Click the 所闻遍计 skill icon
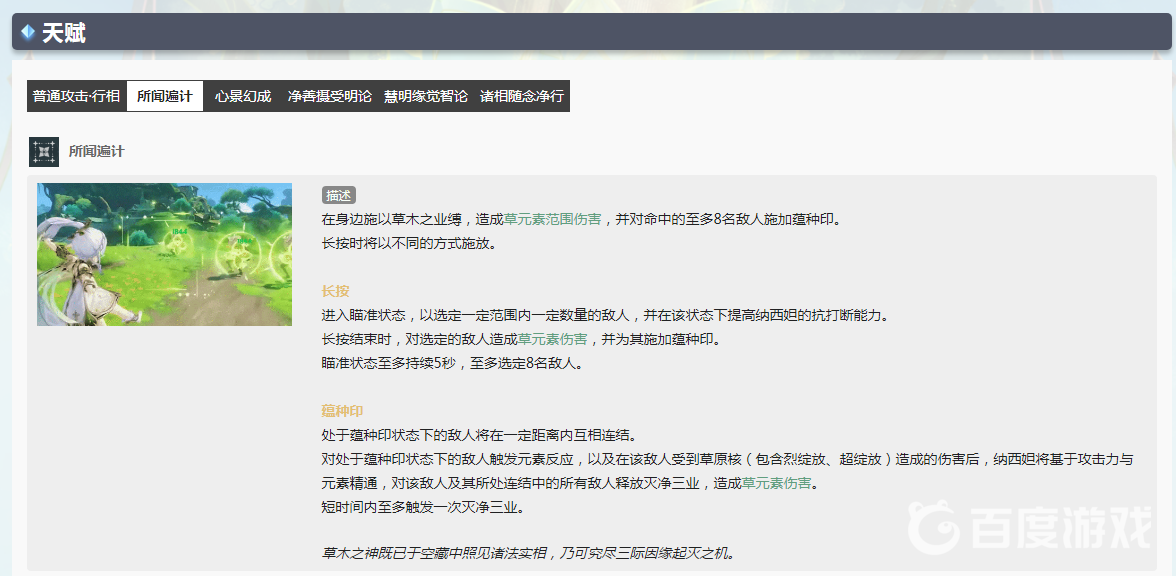This screenshot has height=576, width=1176. tap(44, 152)
